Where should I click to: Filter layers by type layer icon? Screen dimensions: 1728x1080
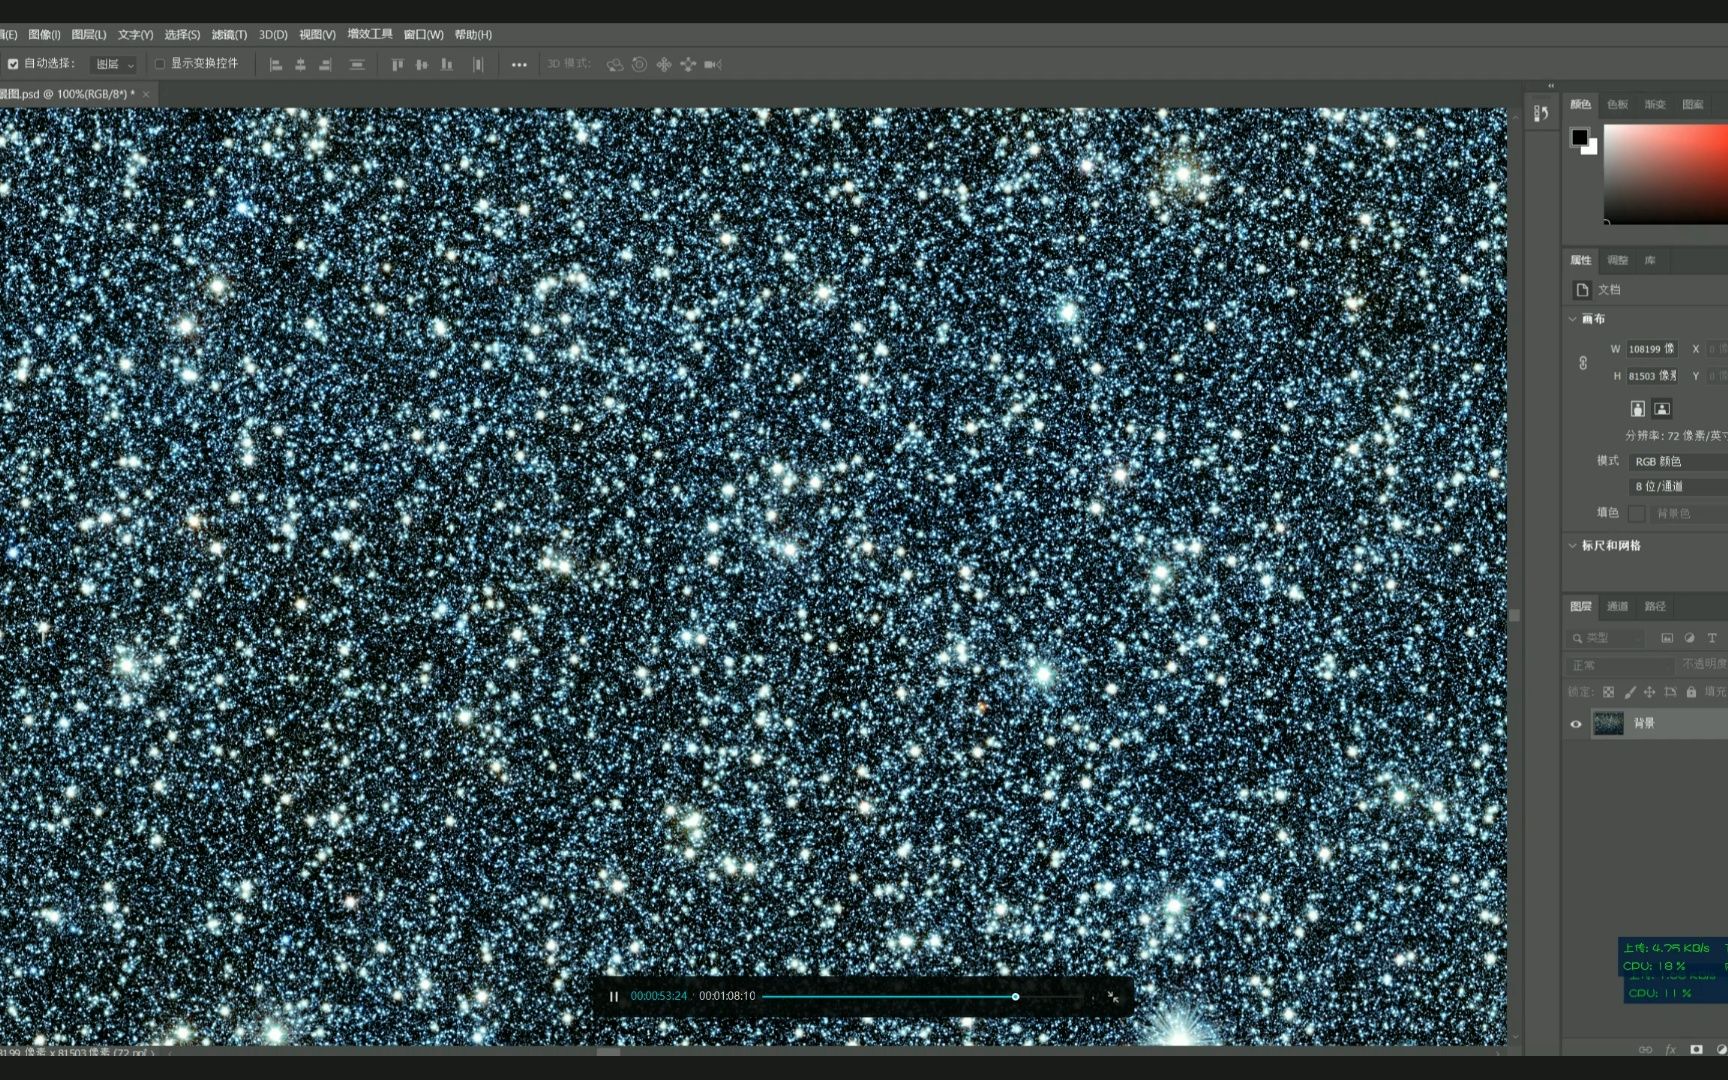1712,638
